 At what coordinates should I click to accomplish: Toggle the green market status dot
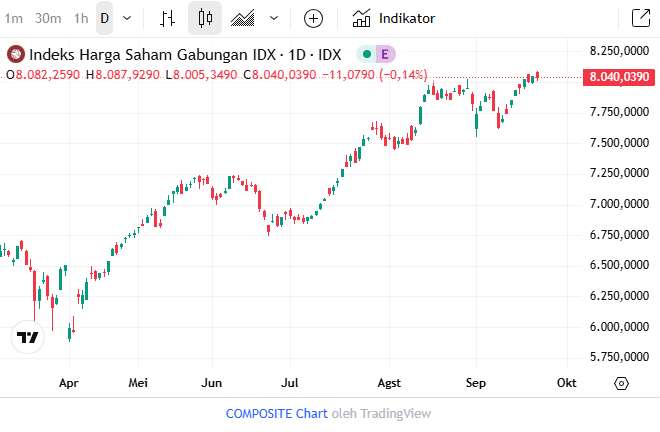[x=367, y=54]
